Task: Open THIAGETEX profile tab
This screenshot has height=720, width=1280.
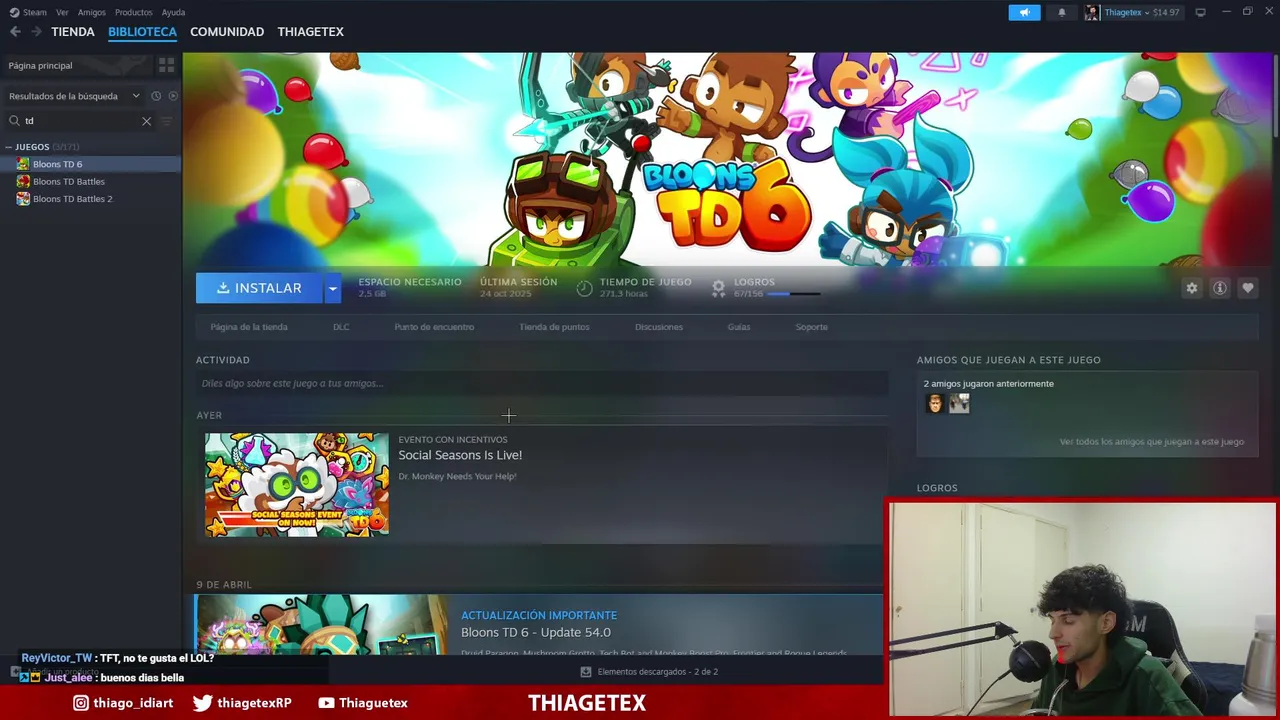Action: click(x=310, y=32)
